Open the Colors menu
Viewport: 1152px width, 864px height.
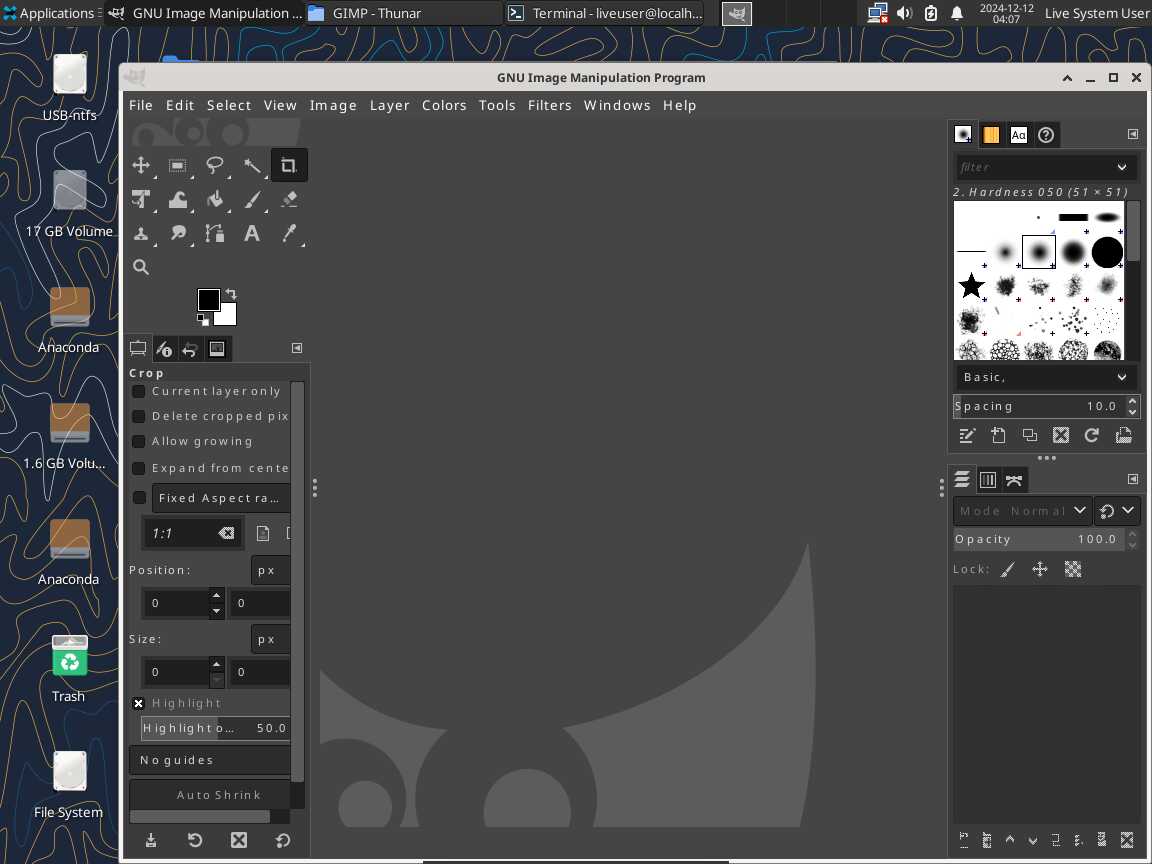tap(444, 105)
